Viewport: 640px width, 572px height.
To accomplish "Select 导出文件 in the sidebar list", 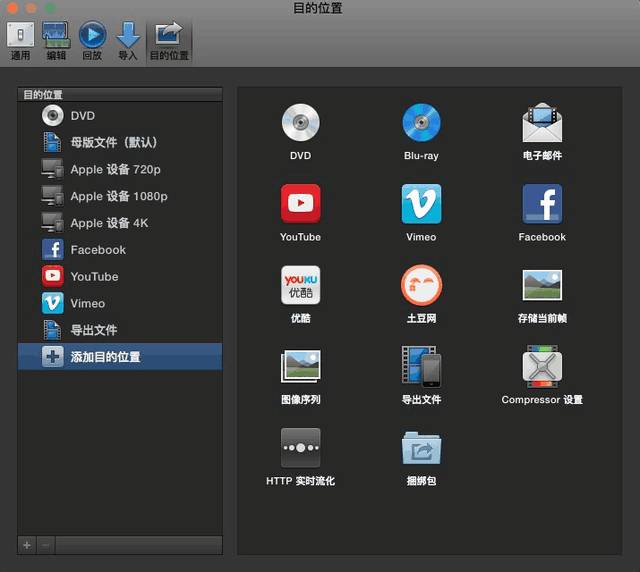I will 120,330.
